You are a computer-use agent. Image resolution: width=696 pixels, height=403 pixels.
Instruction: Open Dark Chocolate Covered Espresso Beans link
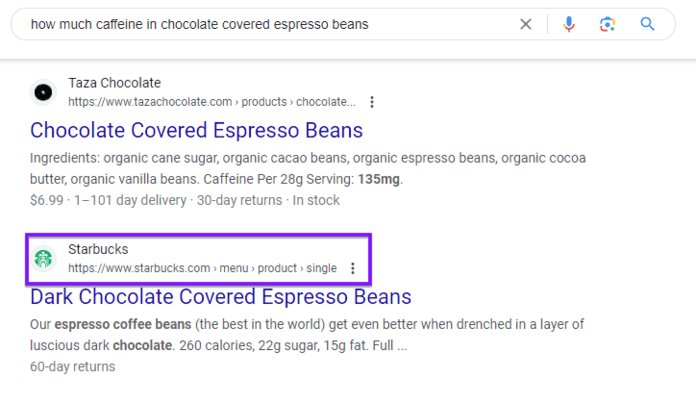(x=221, y=296)
